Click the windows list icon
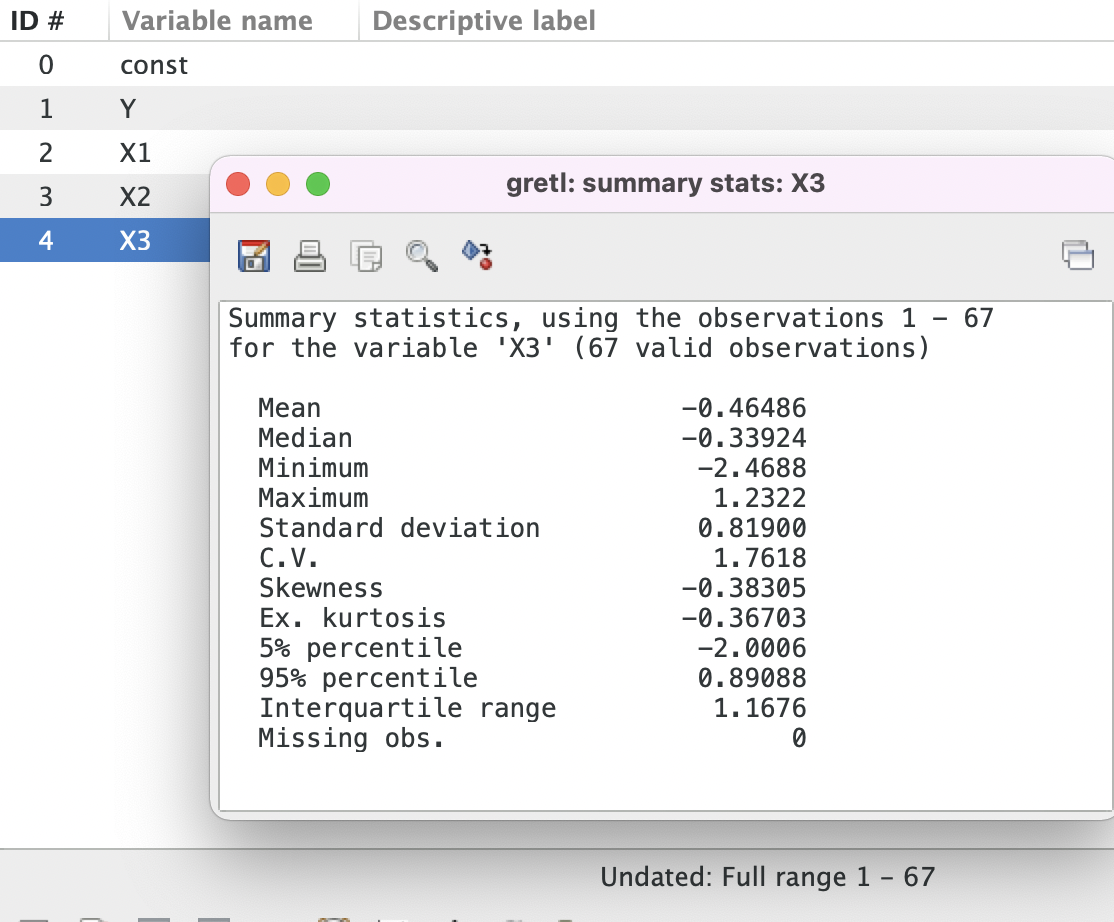Image resolution: width=1114 pixels, height=922 pixels. click(1078, 255)
